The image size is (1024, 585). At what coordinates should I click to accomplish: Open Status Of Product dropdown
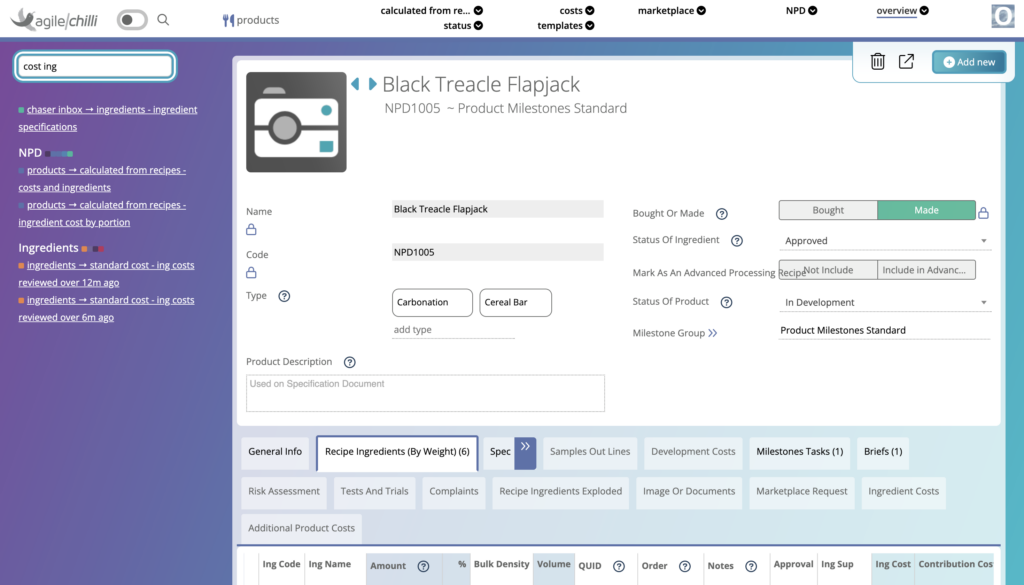[883, 302]
